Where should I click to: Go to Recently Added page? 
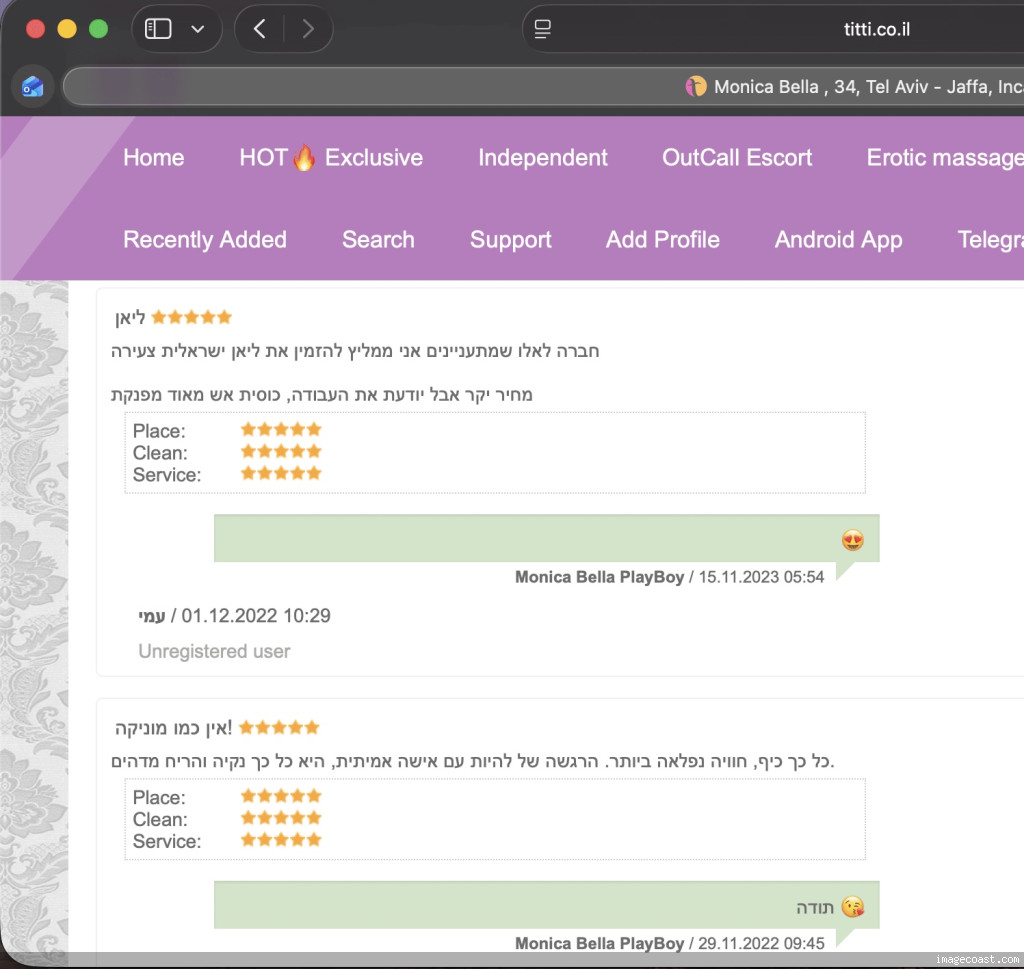click(204, 240)
